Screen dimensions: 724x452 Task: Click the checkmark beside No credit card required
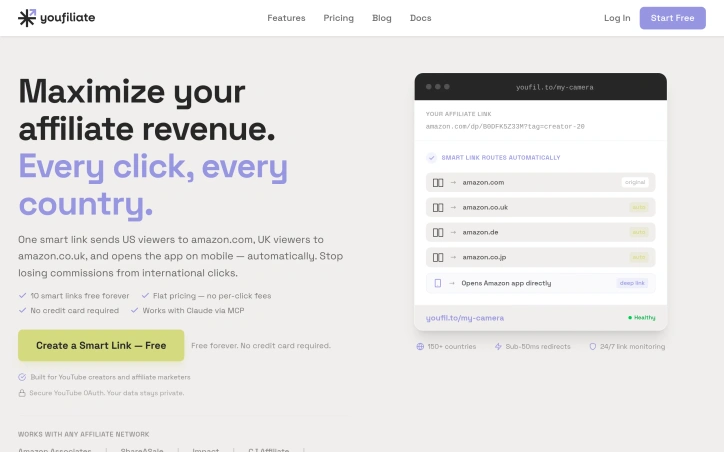pos(22,310)
